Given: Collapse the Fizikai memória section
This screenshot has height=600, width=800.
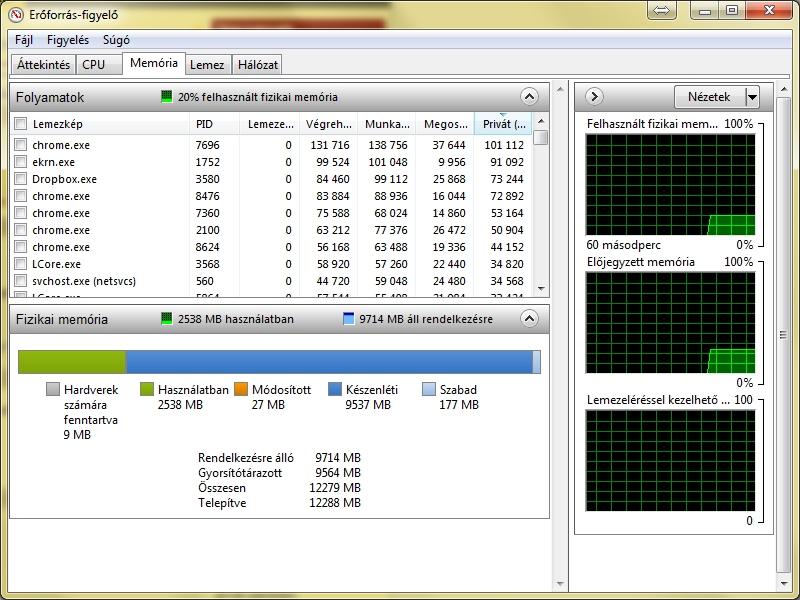Looking at the screenshot, I should [x=529, y=319].
